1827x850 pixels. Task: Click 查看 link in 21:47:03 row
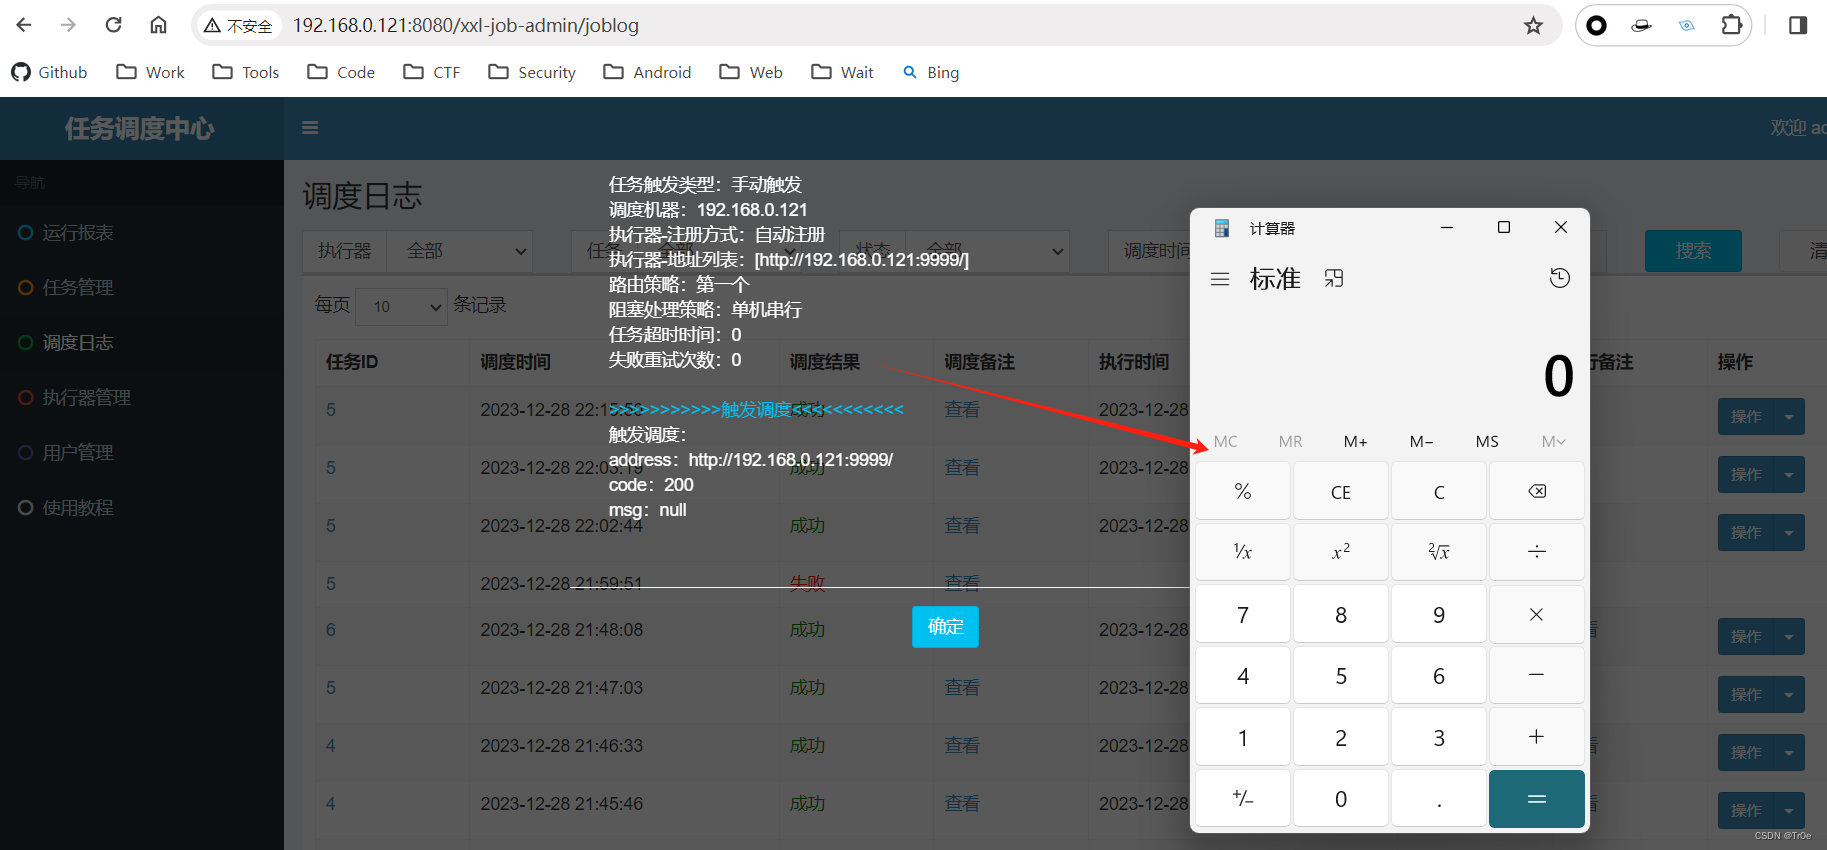pyautogui.click(x=962, y=688)
